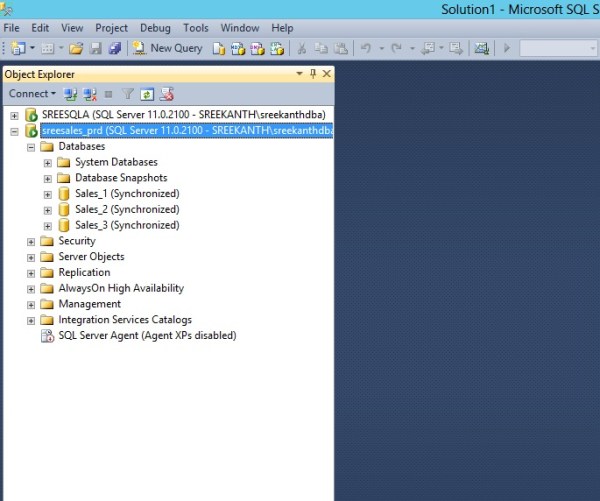
Task: Expand the AlwaysOn High Availability node
Action: tap(31, 288)
